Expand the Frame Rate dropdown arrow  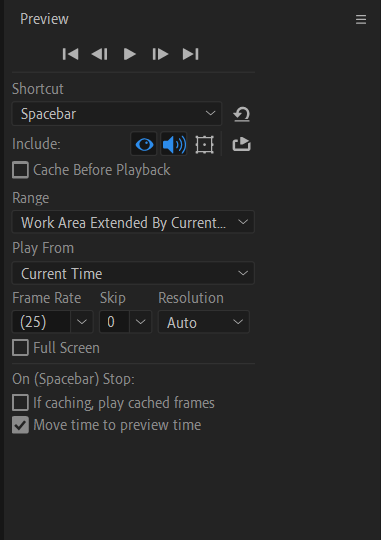tap(82, 322)
